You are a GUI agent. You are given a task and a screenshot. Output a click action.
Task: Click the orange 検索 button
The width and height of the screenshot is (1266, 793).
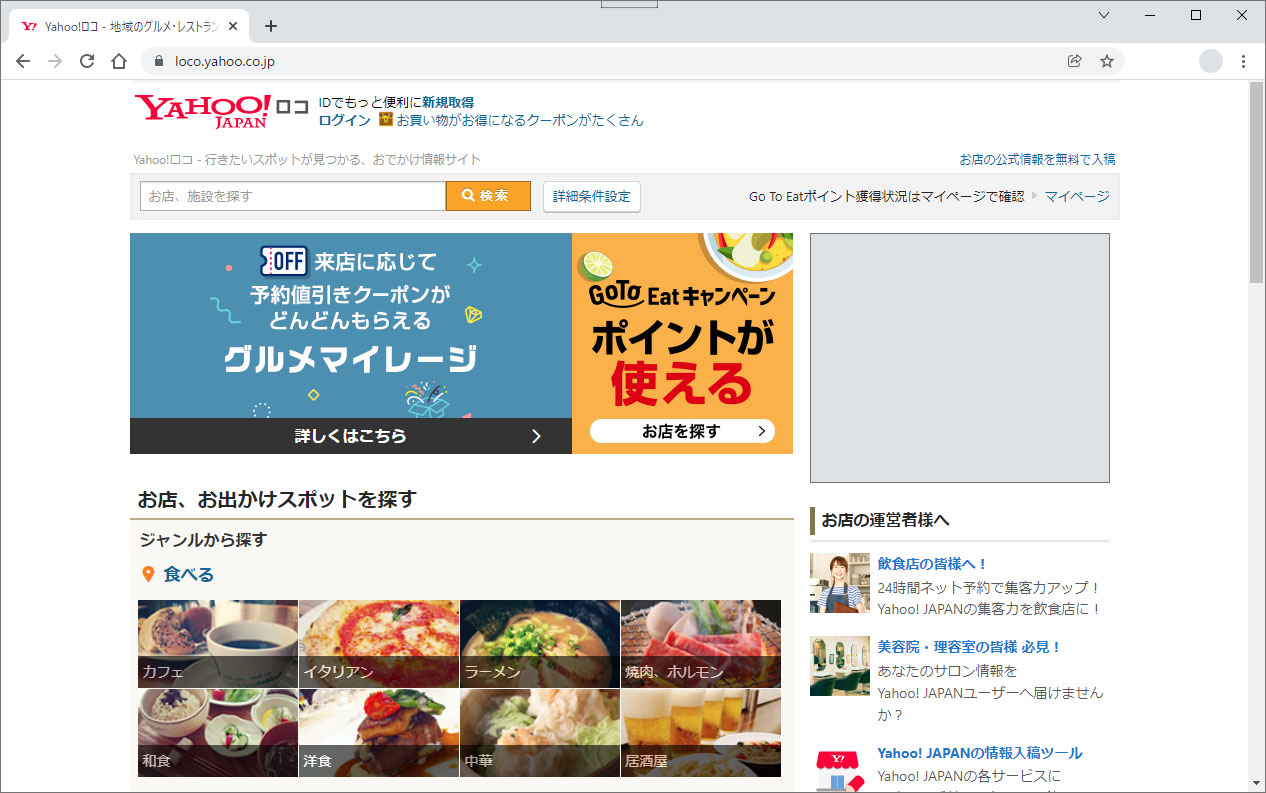coord(488,196)
